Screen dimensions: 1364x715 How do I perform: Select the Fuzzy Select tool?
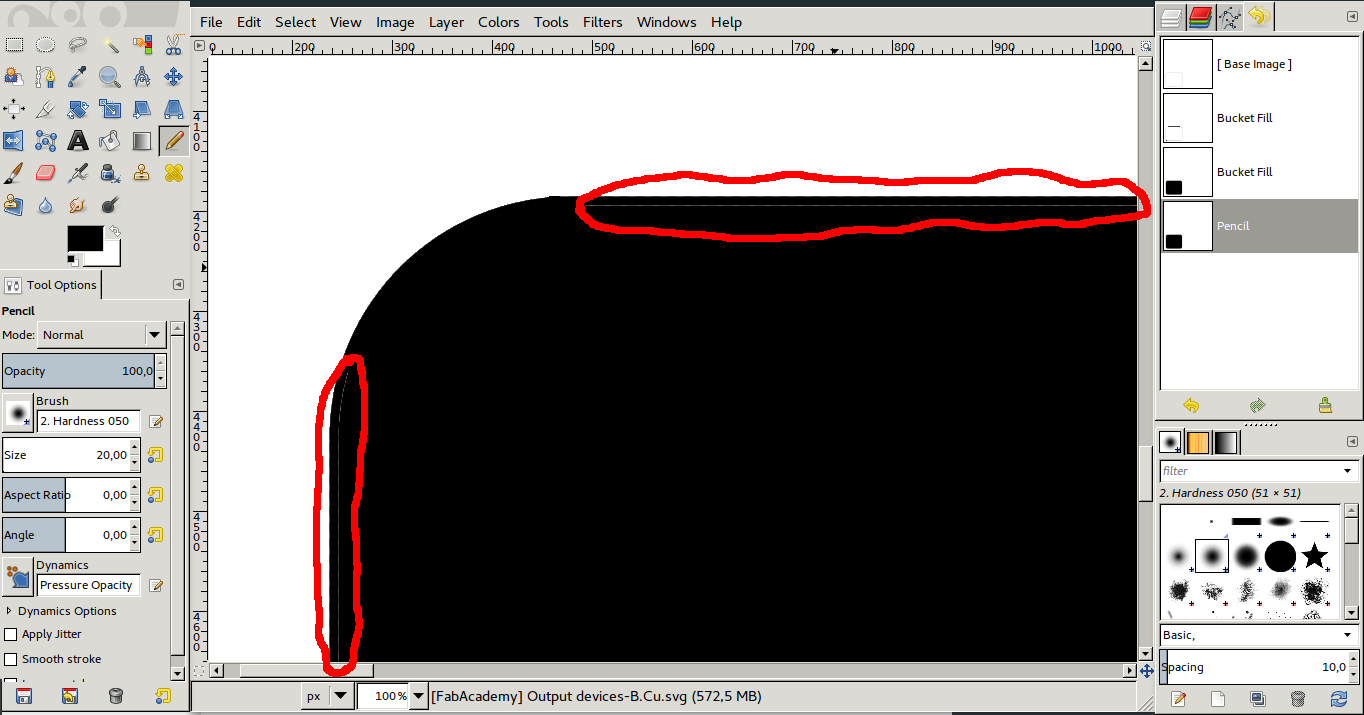pyautogui.click(x=110, y=44)
